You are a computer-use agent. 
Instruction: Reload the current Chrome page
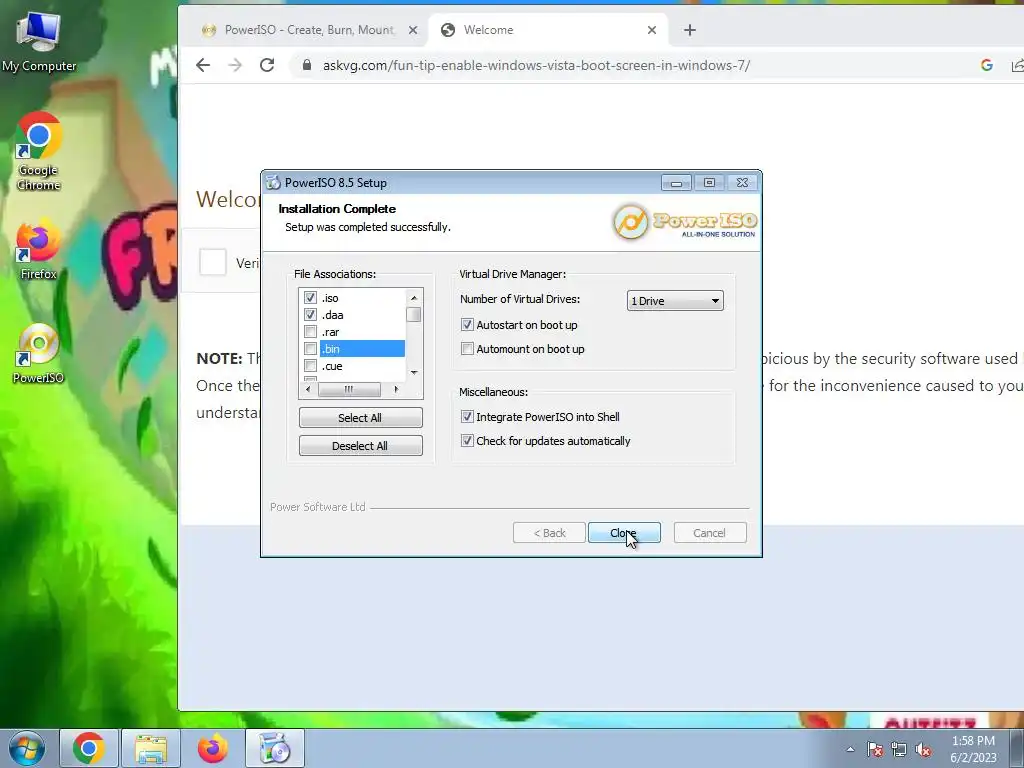267,65
